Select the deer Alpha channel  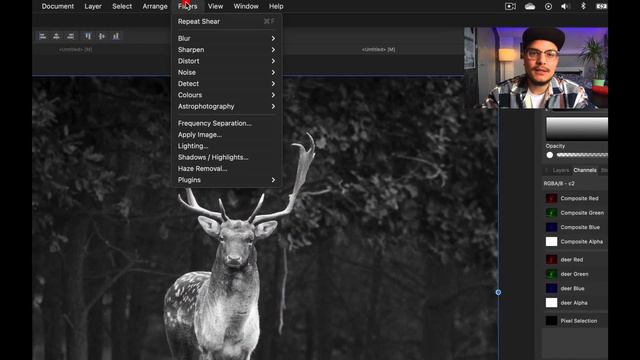pos(576,303)
